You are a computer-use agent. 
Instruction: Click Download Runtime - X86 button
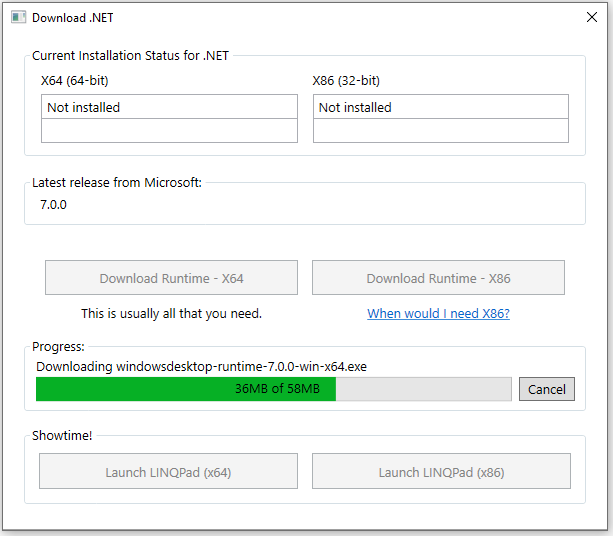coord(438,278)
